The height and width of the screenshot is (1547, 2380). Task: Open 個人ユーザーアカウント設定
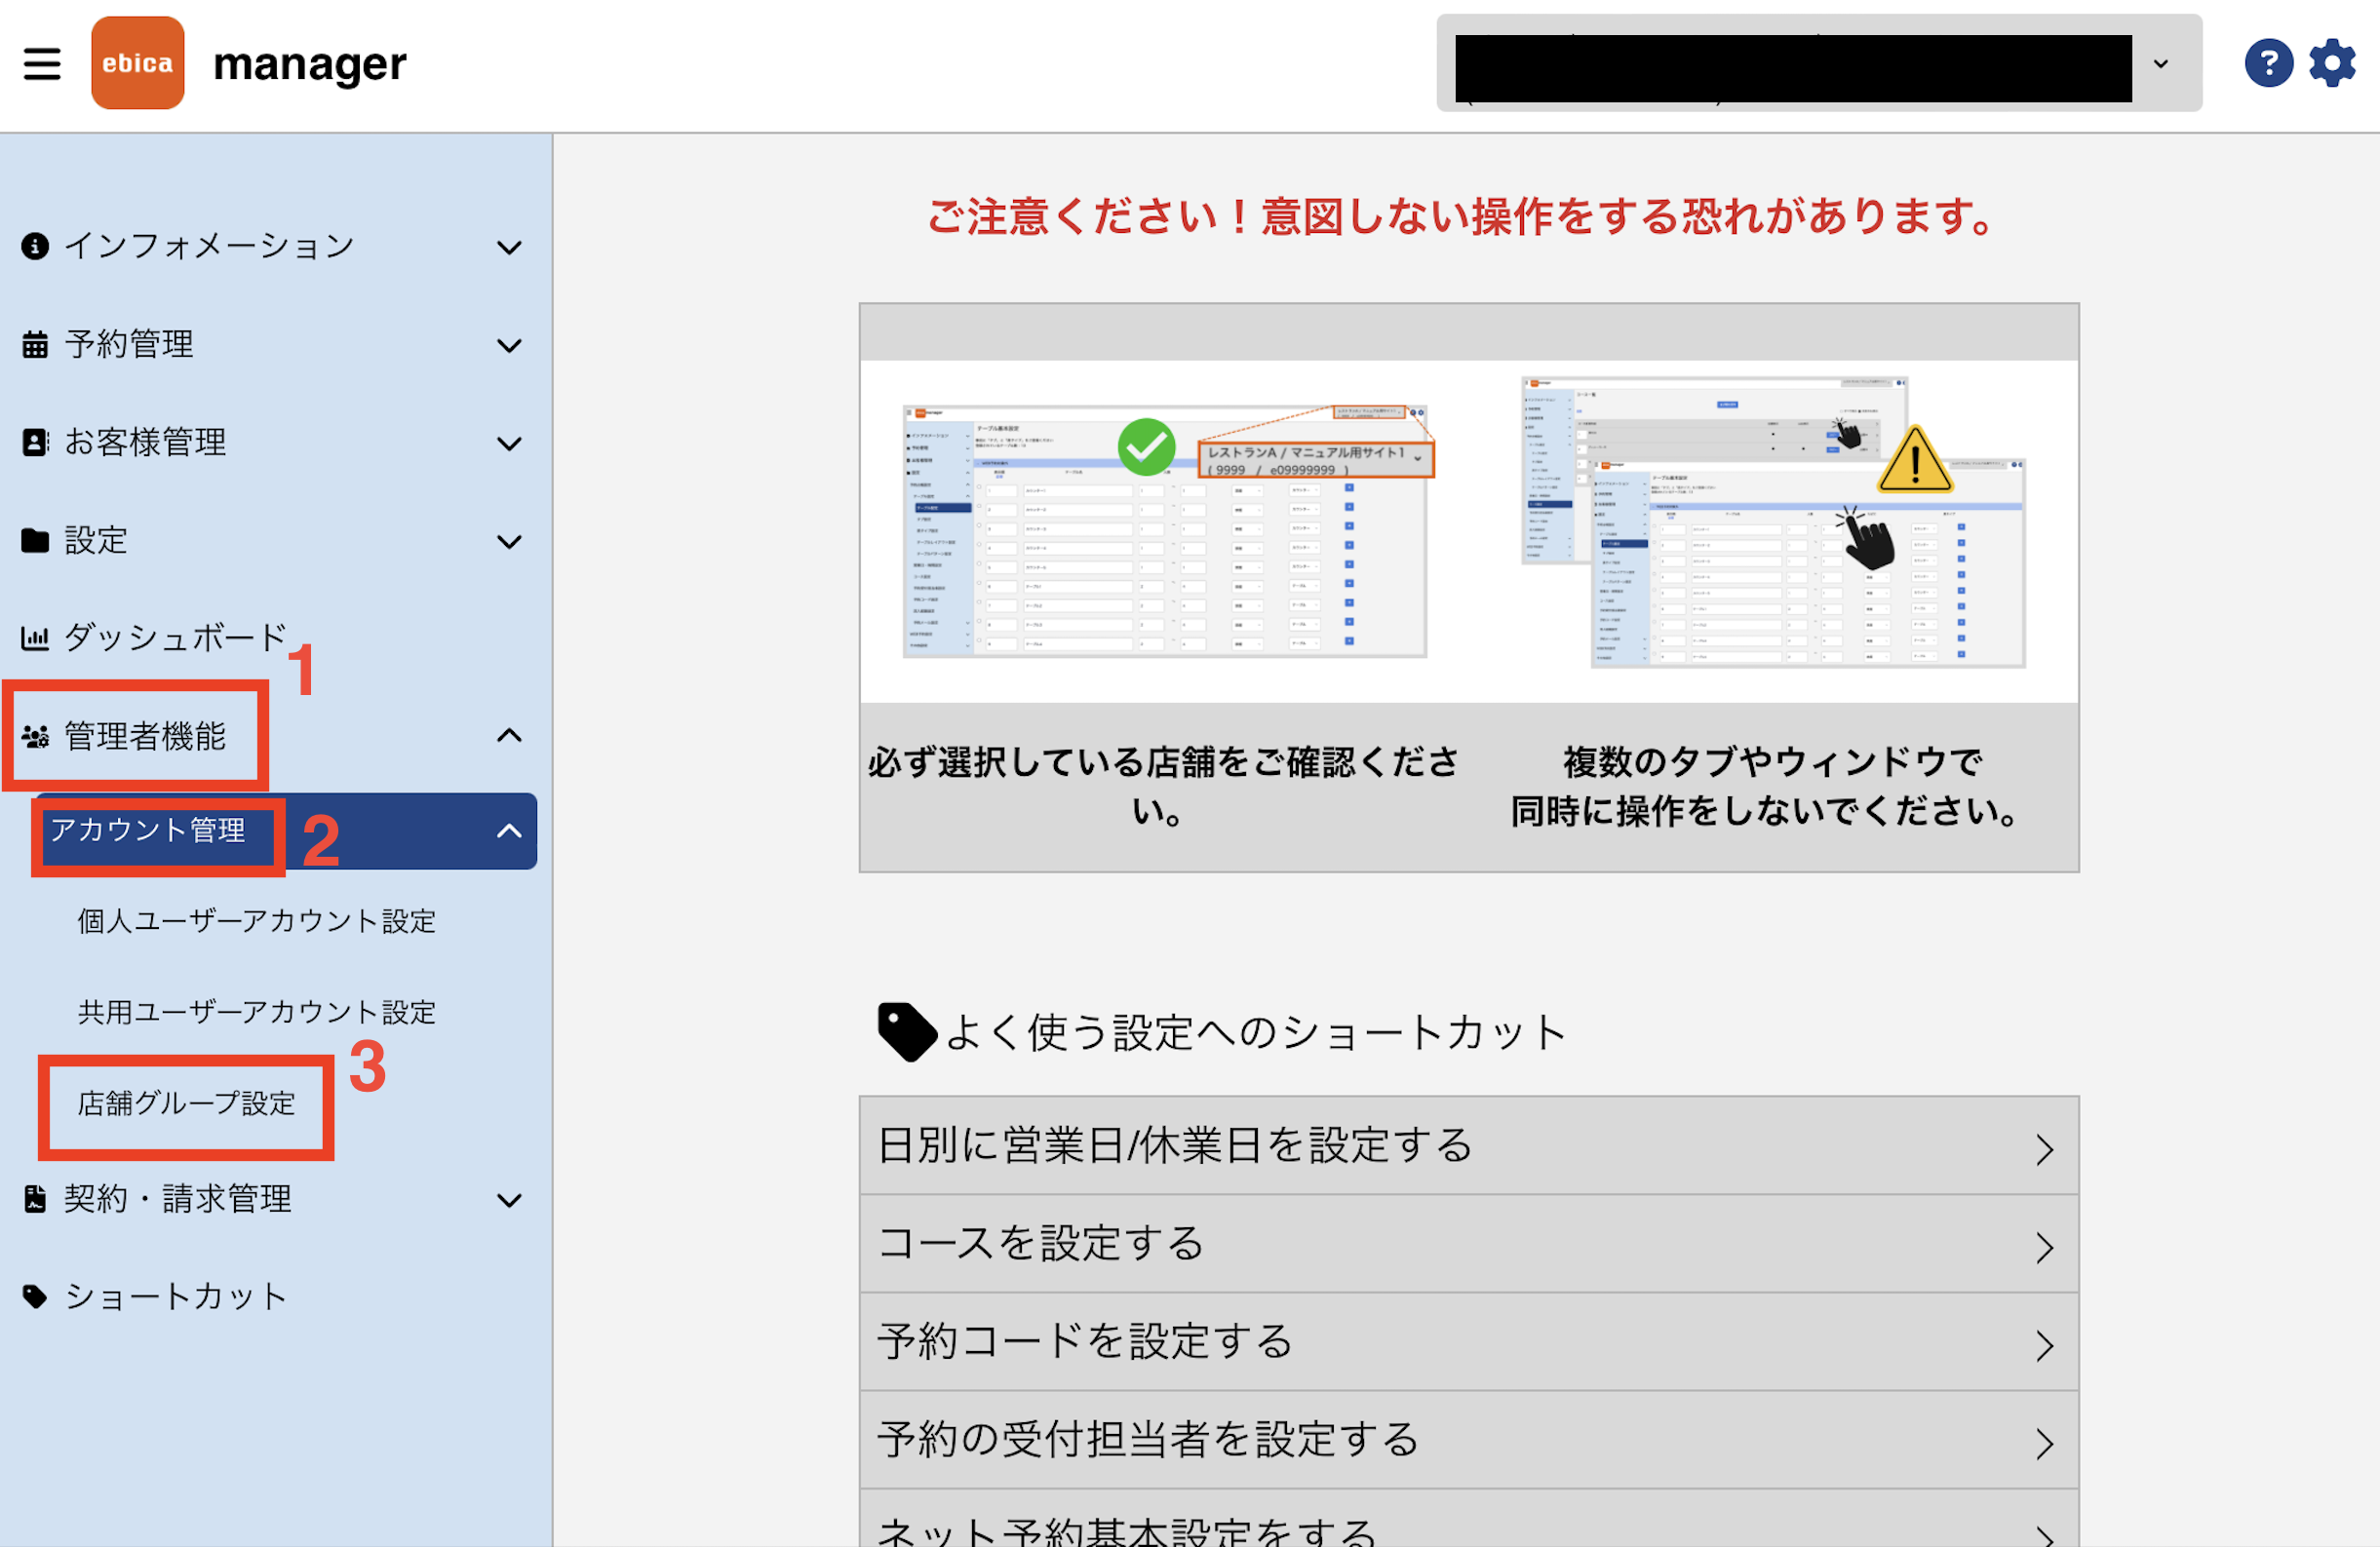[257, 921]
